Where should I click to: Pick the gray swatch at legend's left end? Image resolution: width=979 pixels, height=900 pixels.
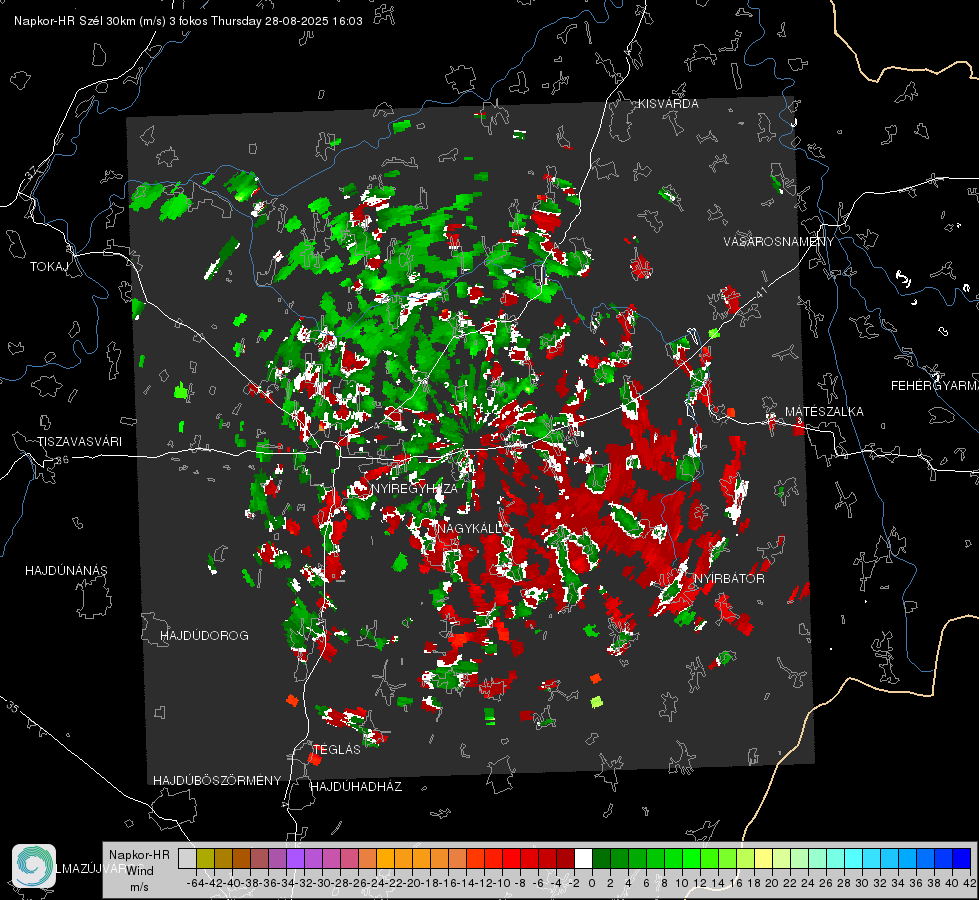(187, 858)
